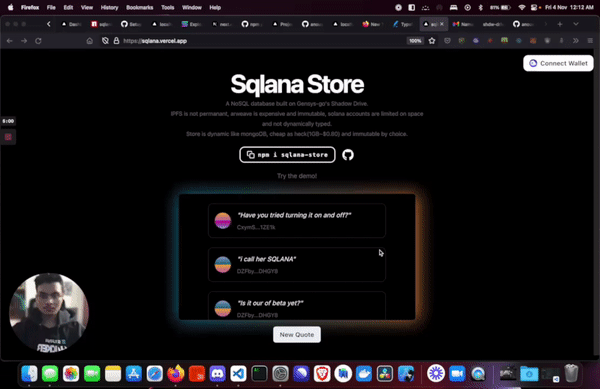Open Photos from the dock

[71, 374]
